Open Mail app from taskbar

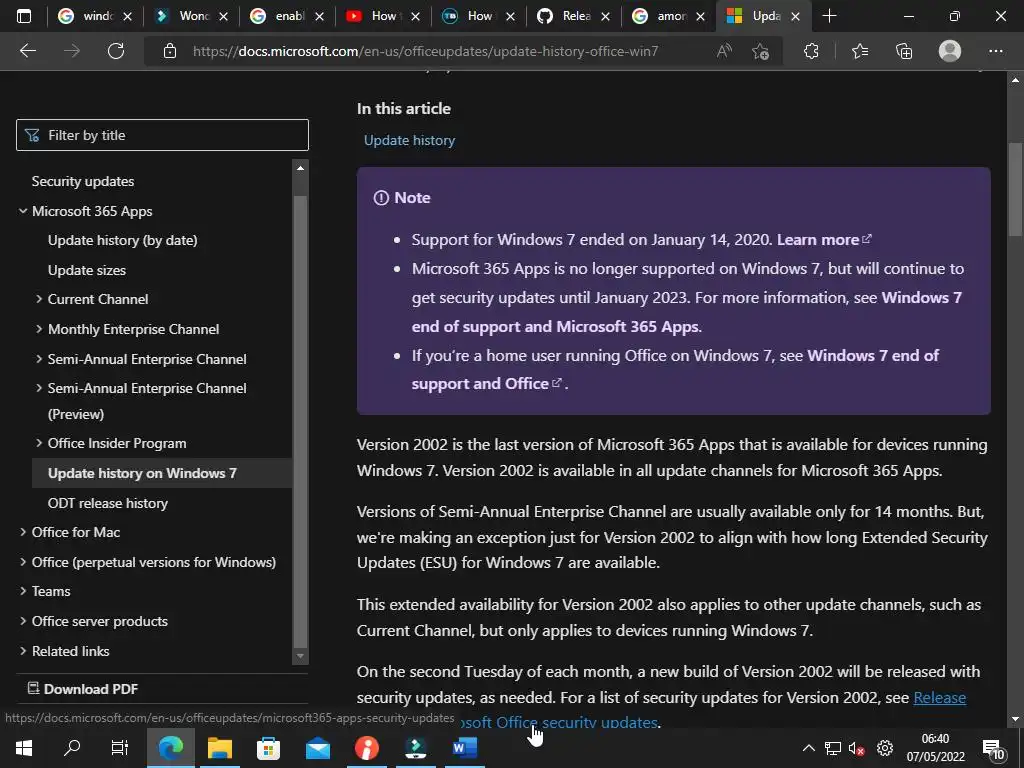coord(318,748)
